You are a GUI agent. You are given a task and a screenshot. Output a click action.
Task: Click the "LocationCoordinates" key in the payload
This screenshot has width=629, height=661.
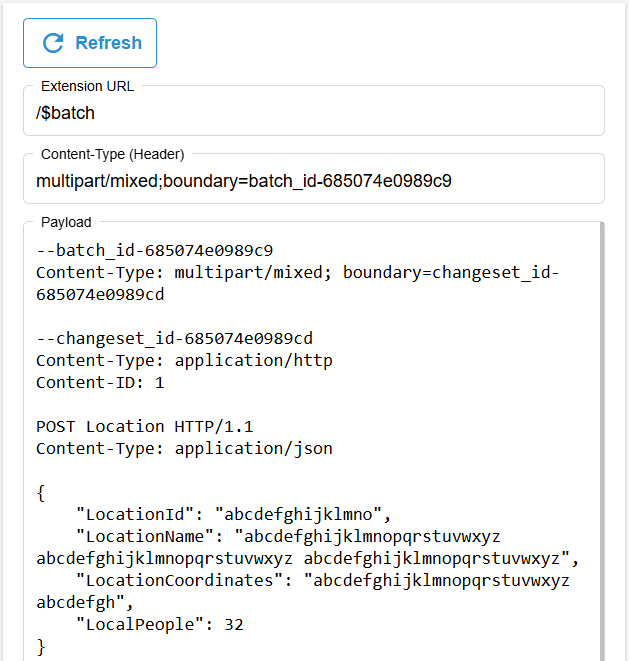(179, 580)
